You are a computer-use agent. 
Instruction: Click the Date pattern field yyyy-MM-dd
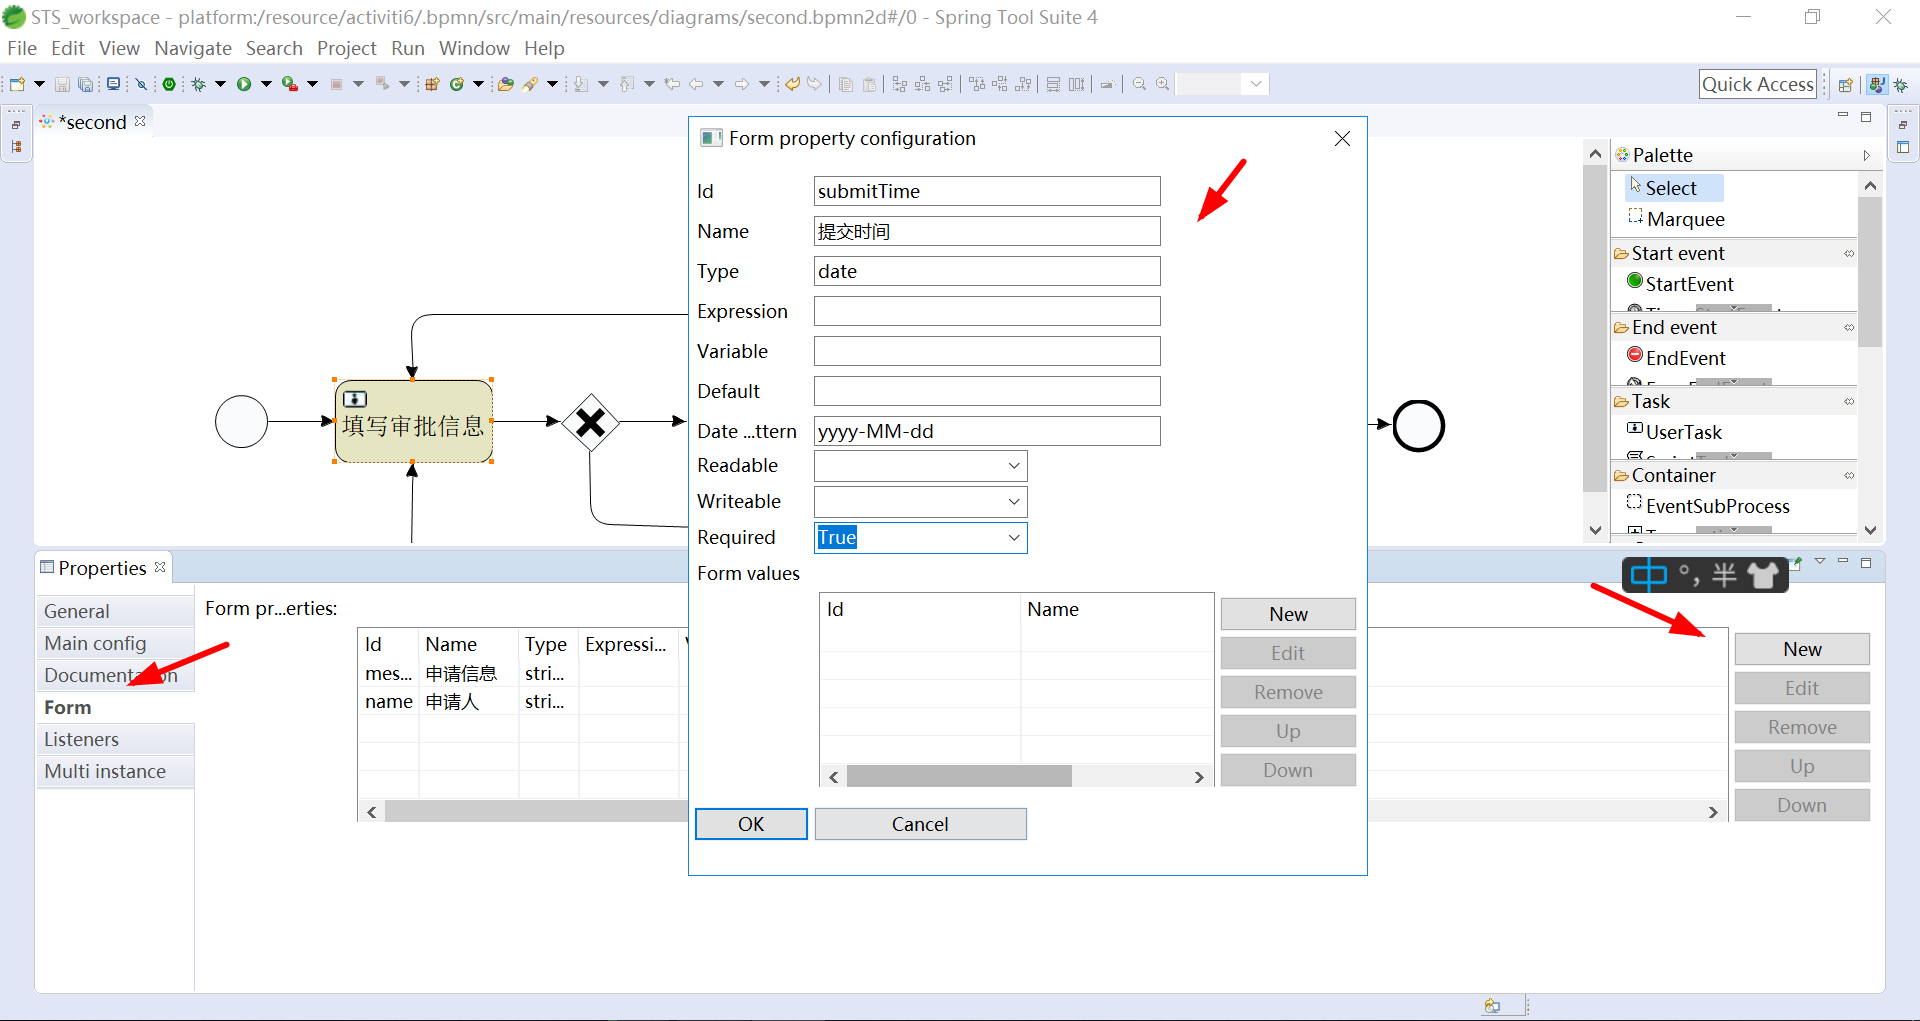(x=987, y=431)
